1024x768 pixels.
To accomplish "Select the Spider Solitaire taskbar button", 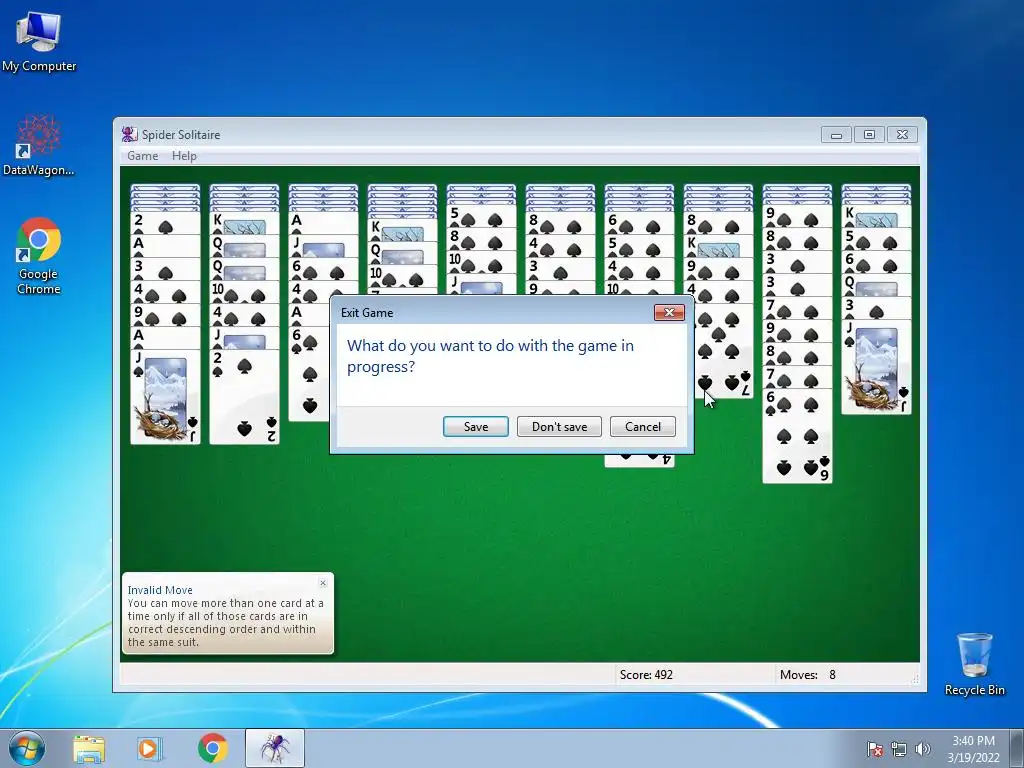I will pos(275,748).
